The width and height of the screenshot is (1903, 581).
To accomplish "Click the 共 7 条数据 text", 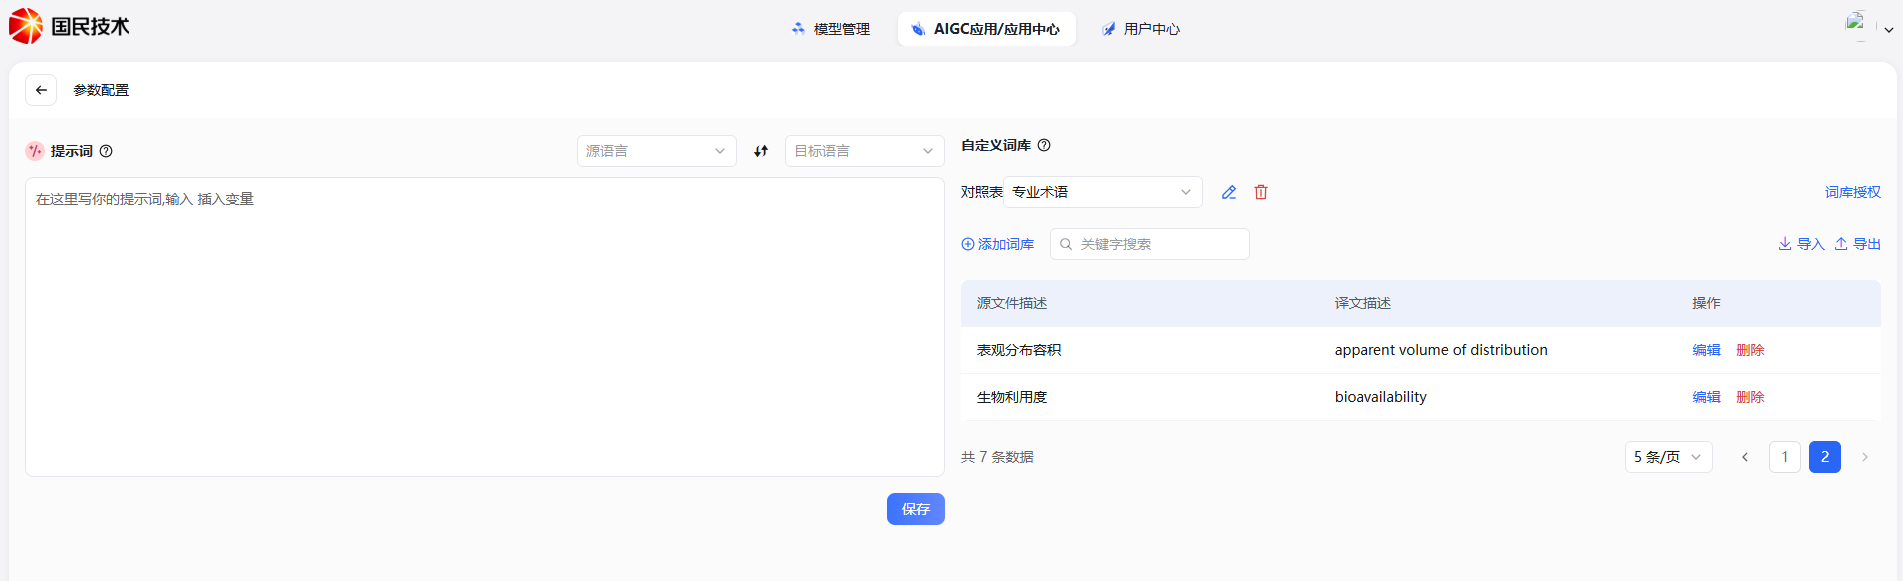I will click(x=997, y=457).
